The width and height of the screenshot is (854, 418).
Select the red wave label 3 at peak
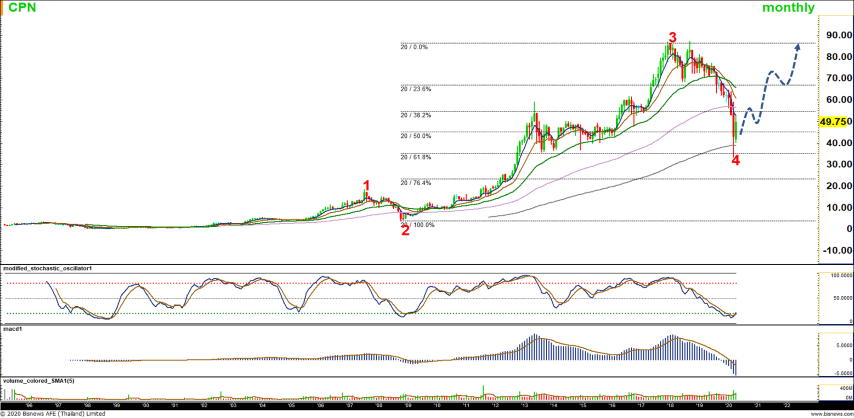[x=672, y=38]
